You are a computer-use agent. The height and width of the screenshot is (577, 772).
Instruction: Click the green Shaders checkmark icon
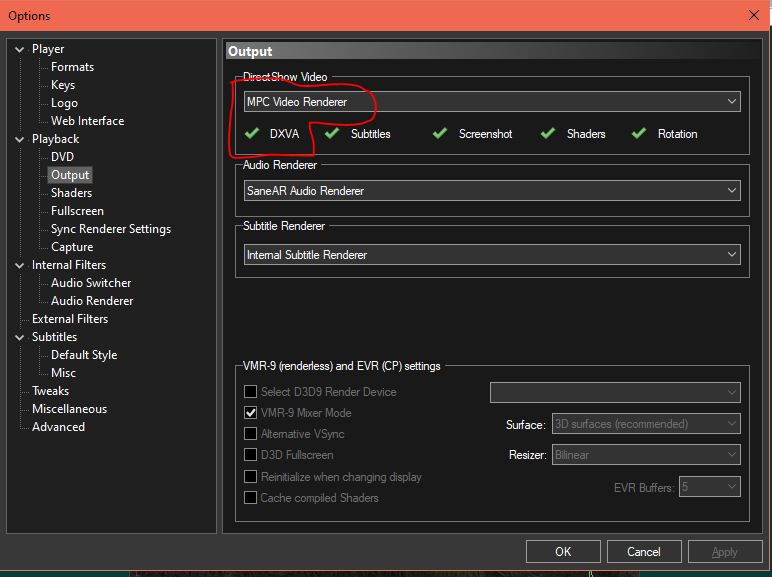548,133
